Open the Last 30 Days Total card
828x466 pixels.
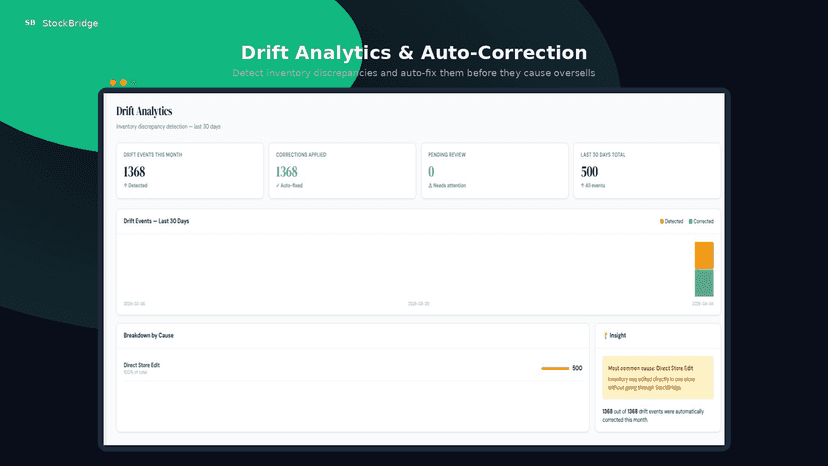coord(647,171)
